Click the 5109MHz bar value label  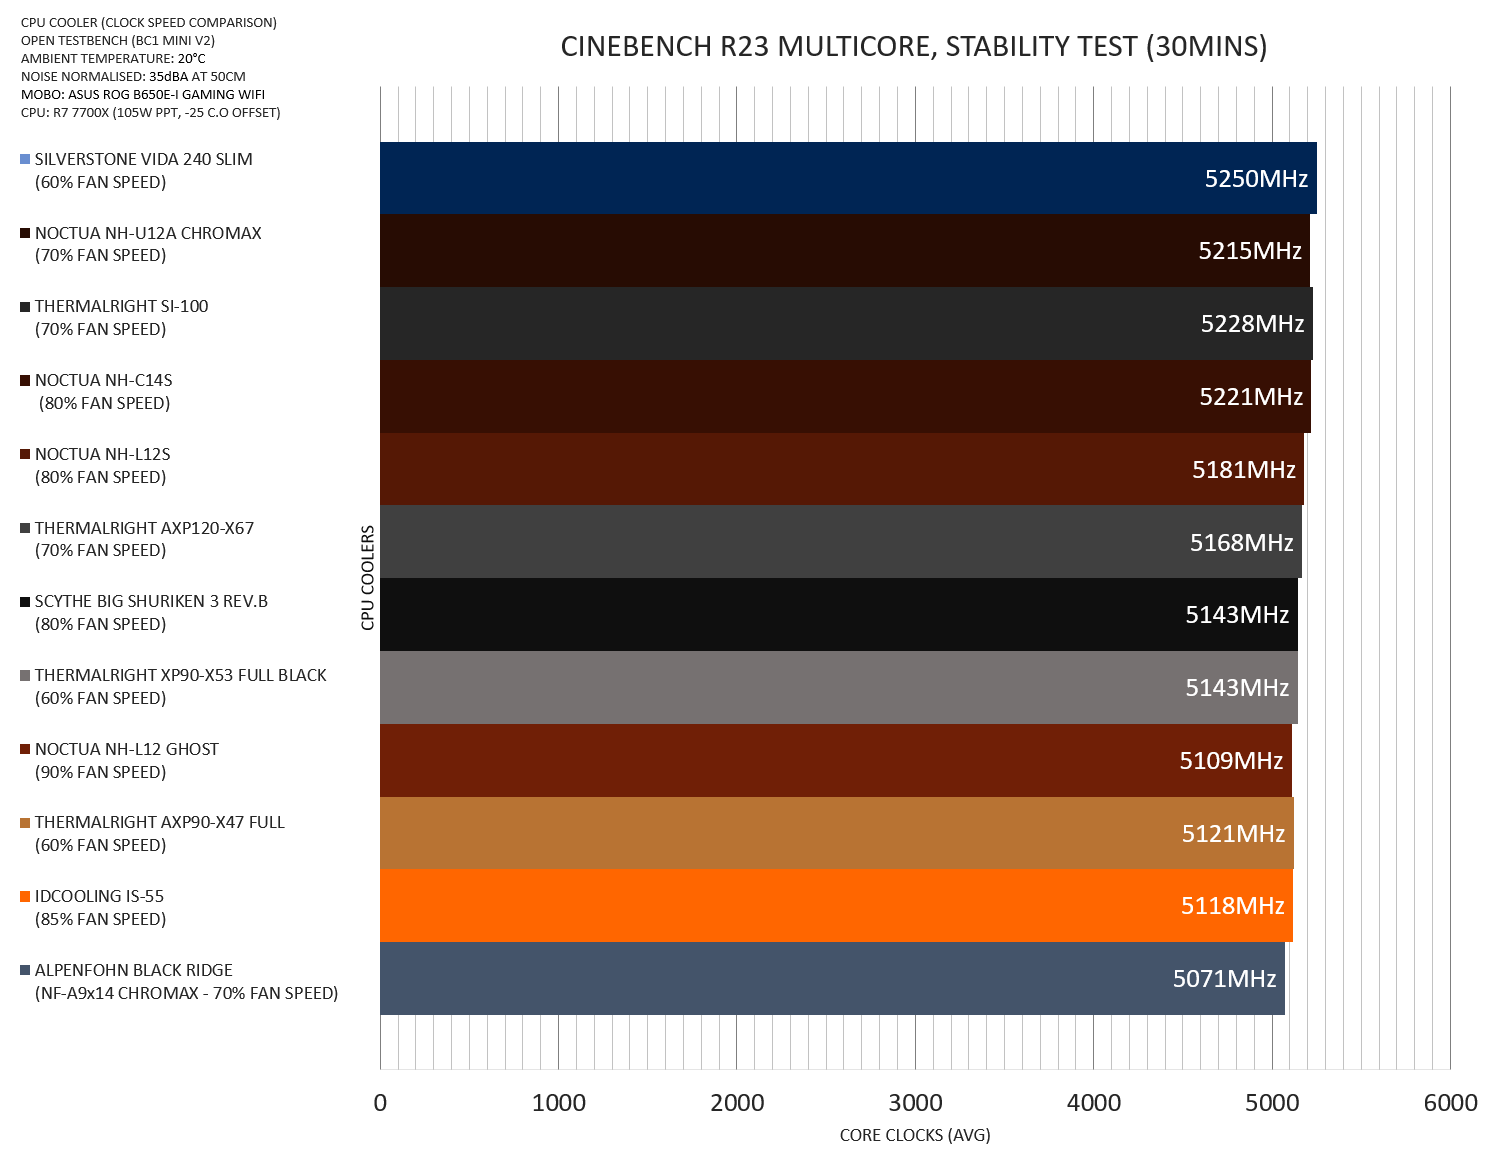pyautogui.click(x=1231, y=760)
